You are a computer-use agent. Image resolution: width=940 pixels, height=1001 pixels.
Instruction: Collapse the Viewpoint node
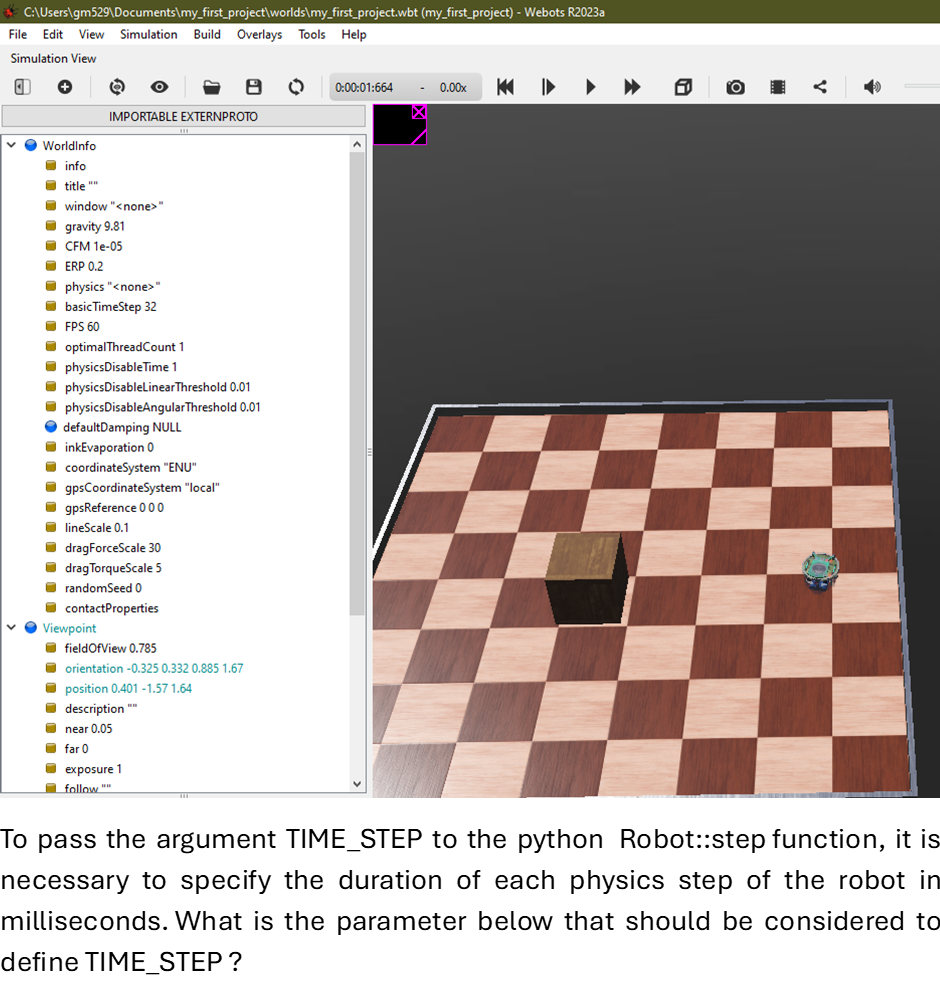(x=12, y=628)
